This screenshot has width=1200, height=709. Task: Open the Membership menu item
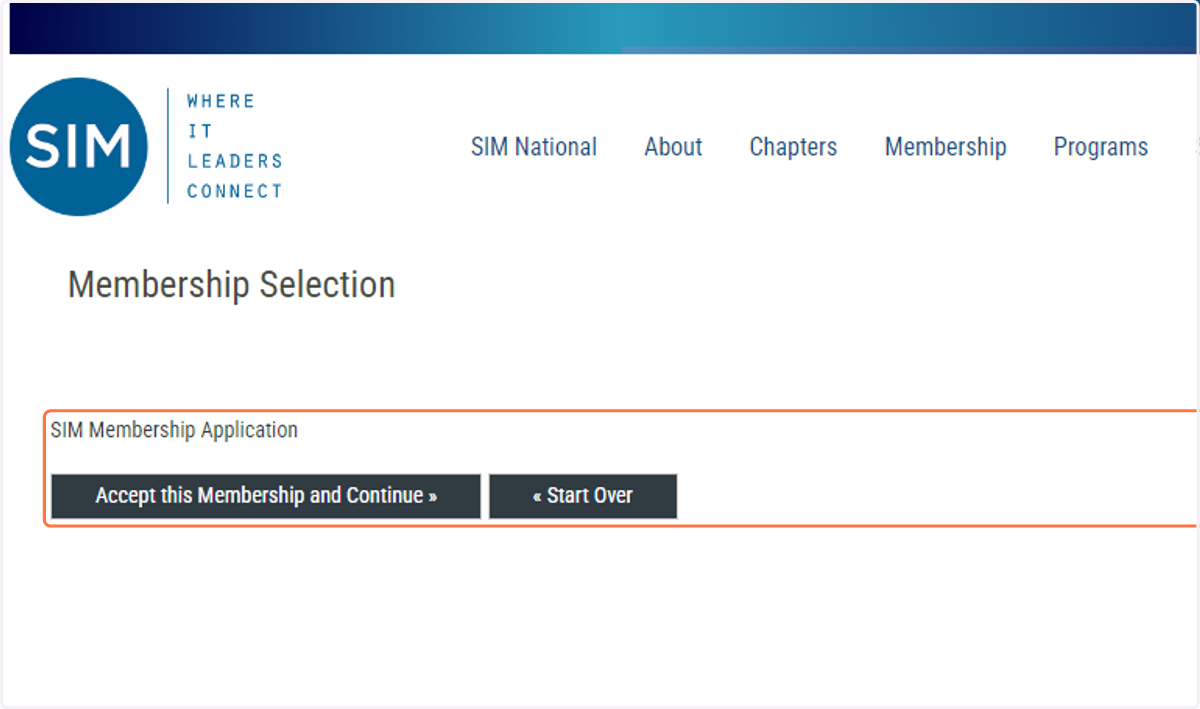click(x=945, y=147)
